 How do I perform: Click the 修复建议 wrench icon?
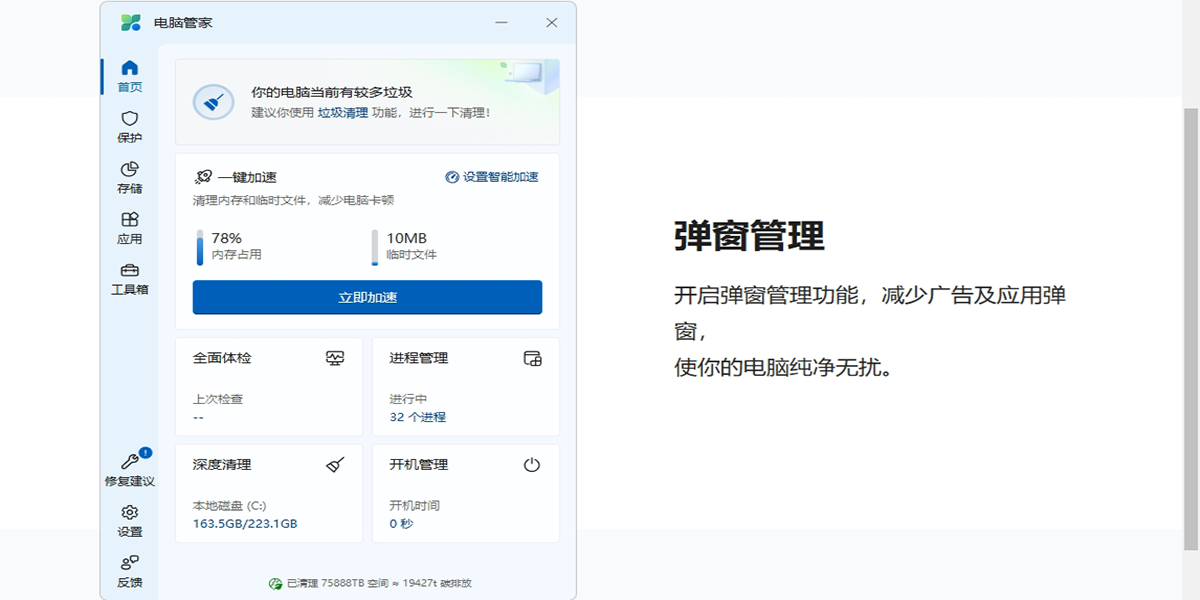[x=129, y=462]
